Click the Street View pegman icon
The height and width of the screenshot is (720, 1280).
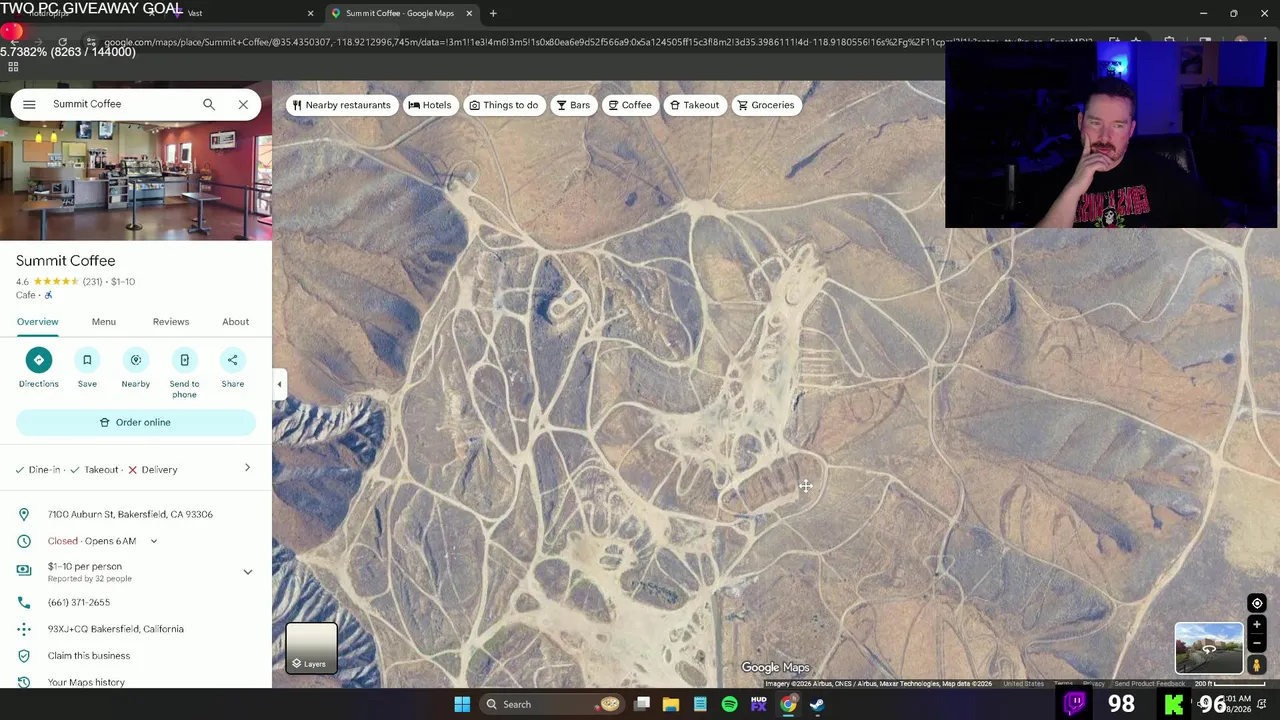[1257, 664]
